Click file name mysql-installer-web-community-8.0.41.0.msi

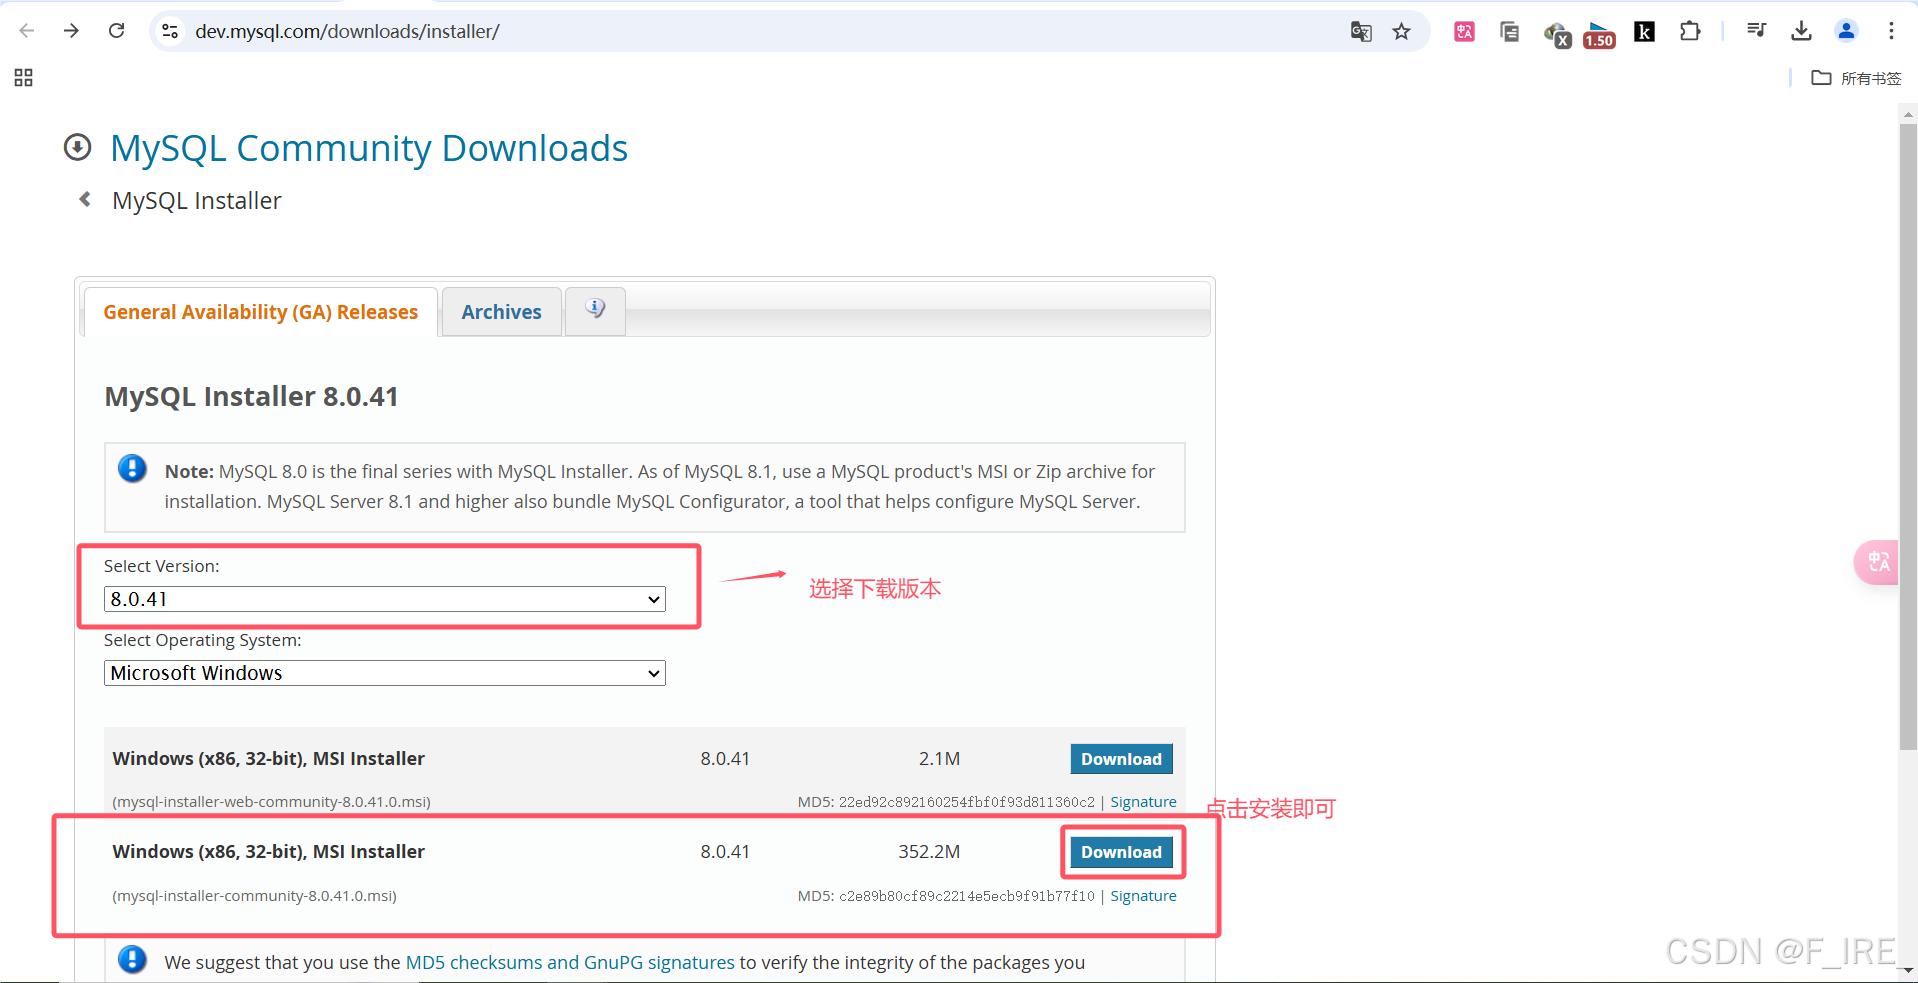(272, 802)
